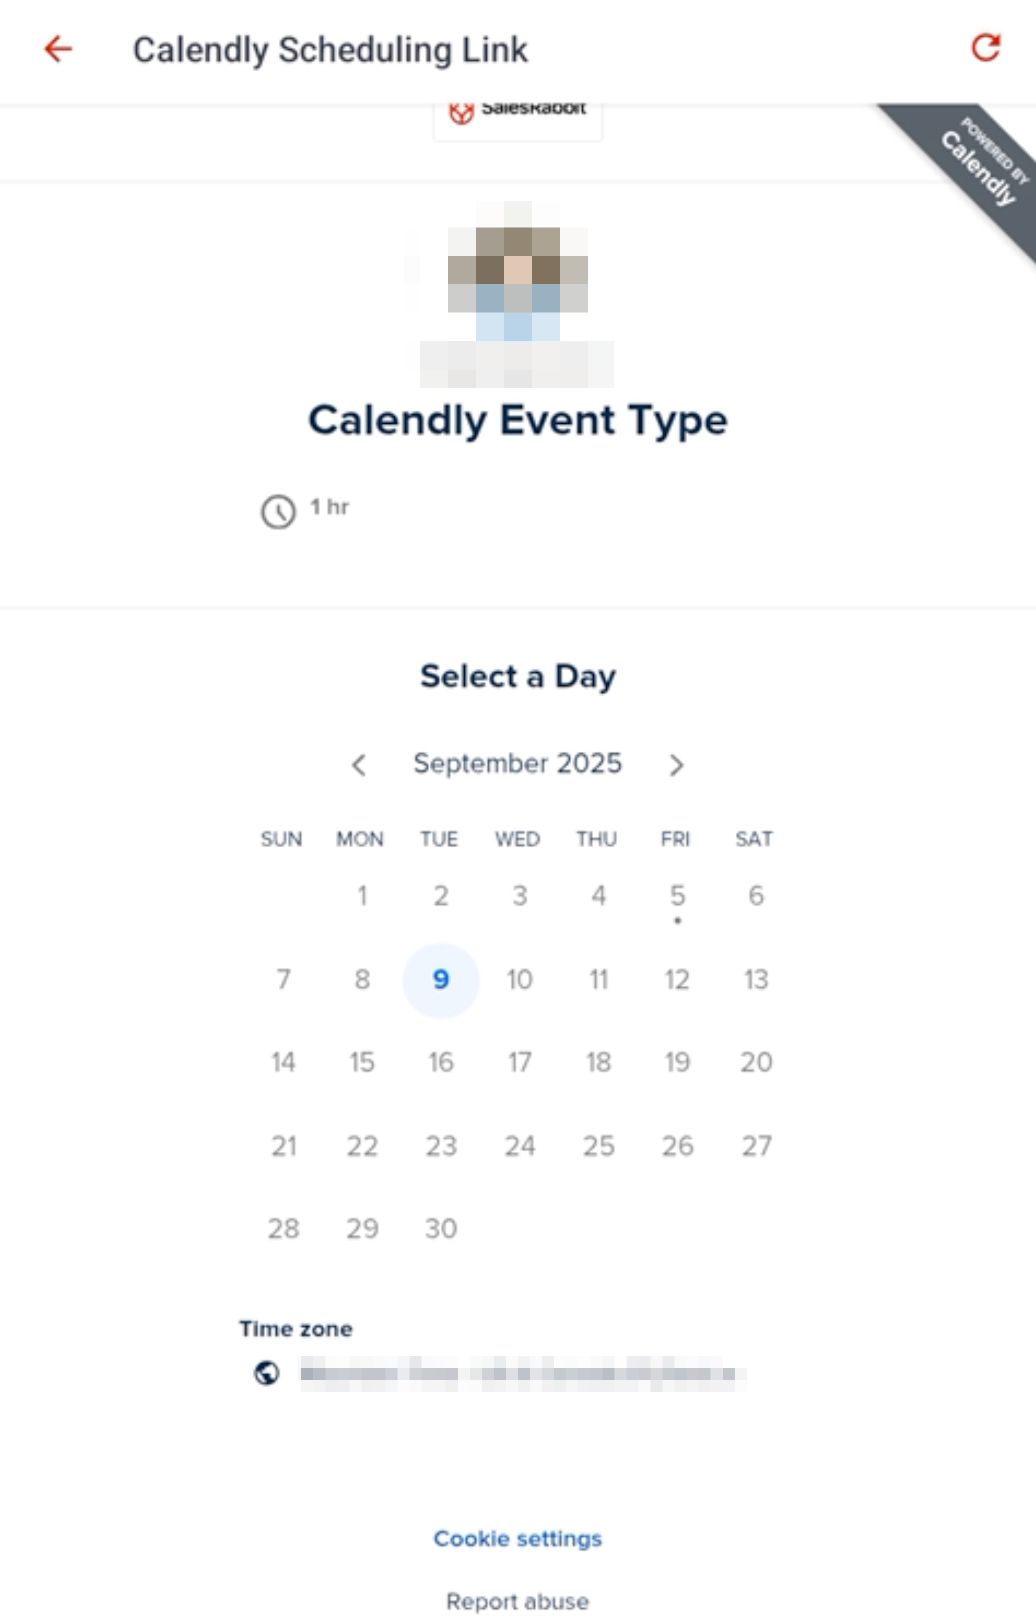Click the pixelated host profile photo
The image size is (1036, 1620).
(x=517, y=272)
